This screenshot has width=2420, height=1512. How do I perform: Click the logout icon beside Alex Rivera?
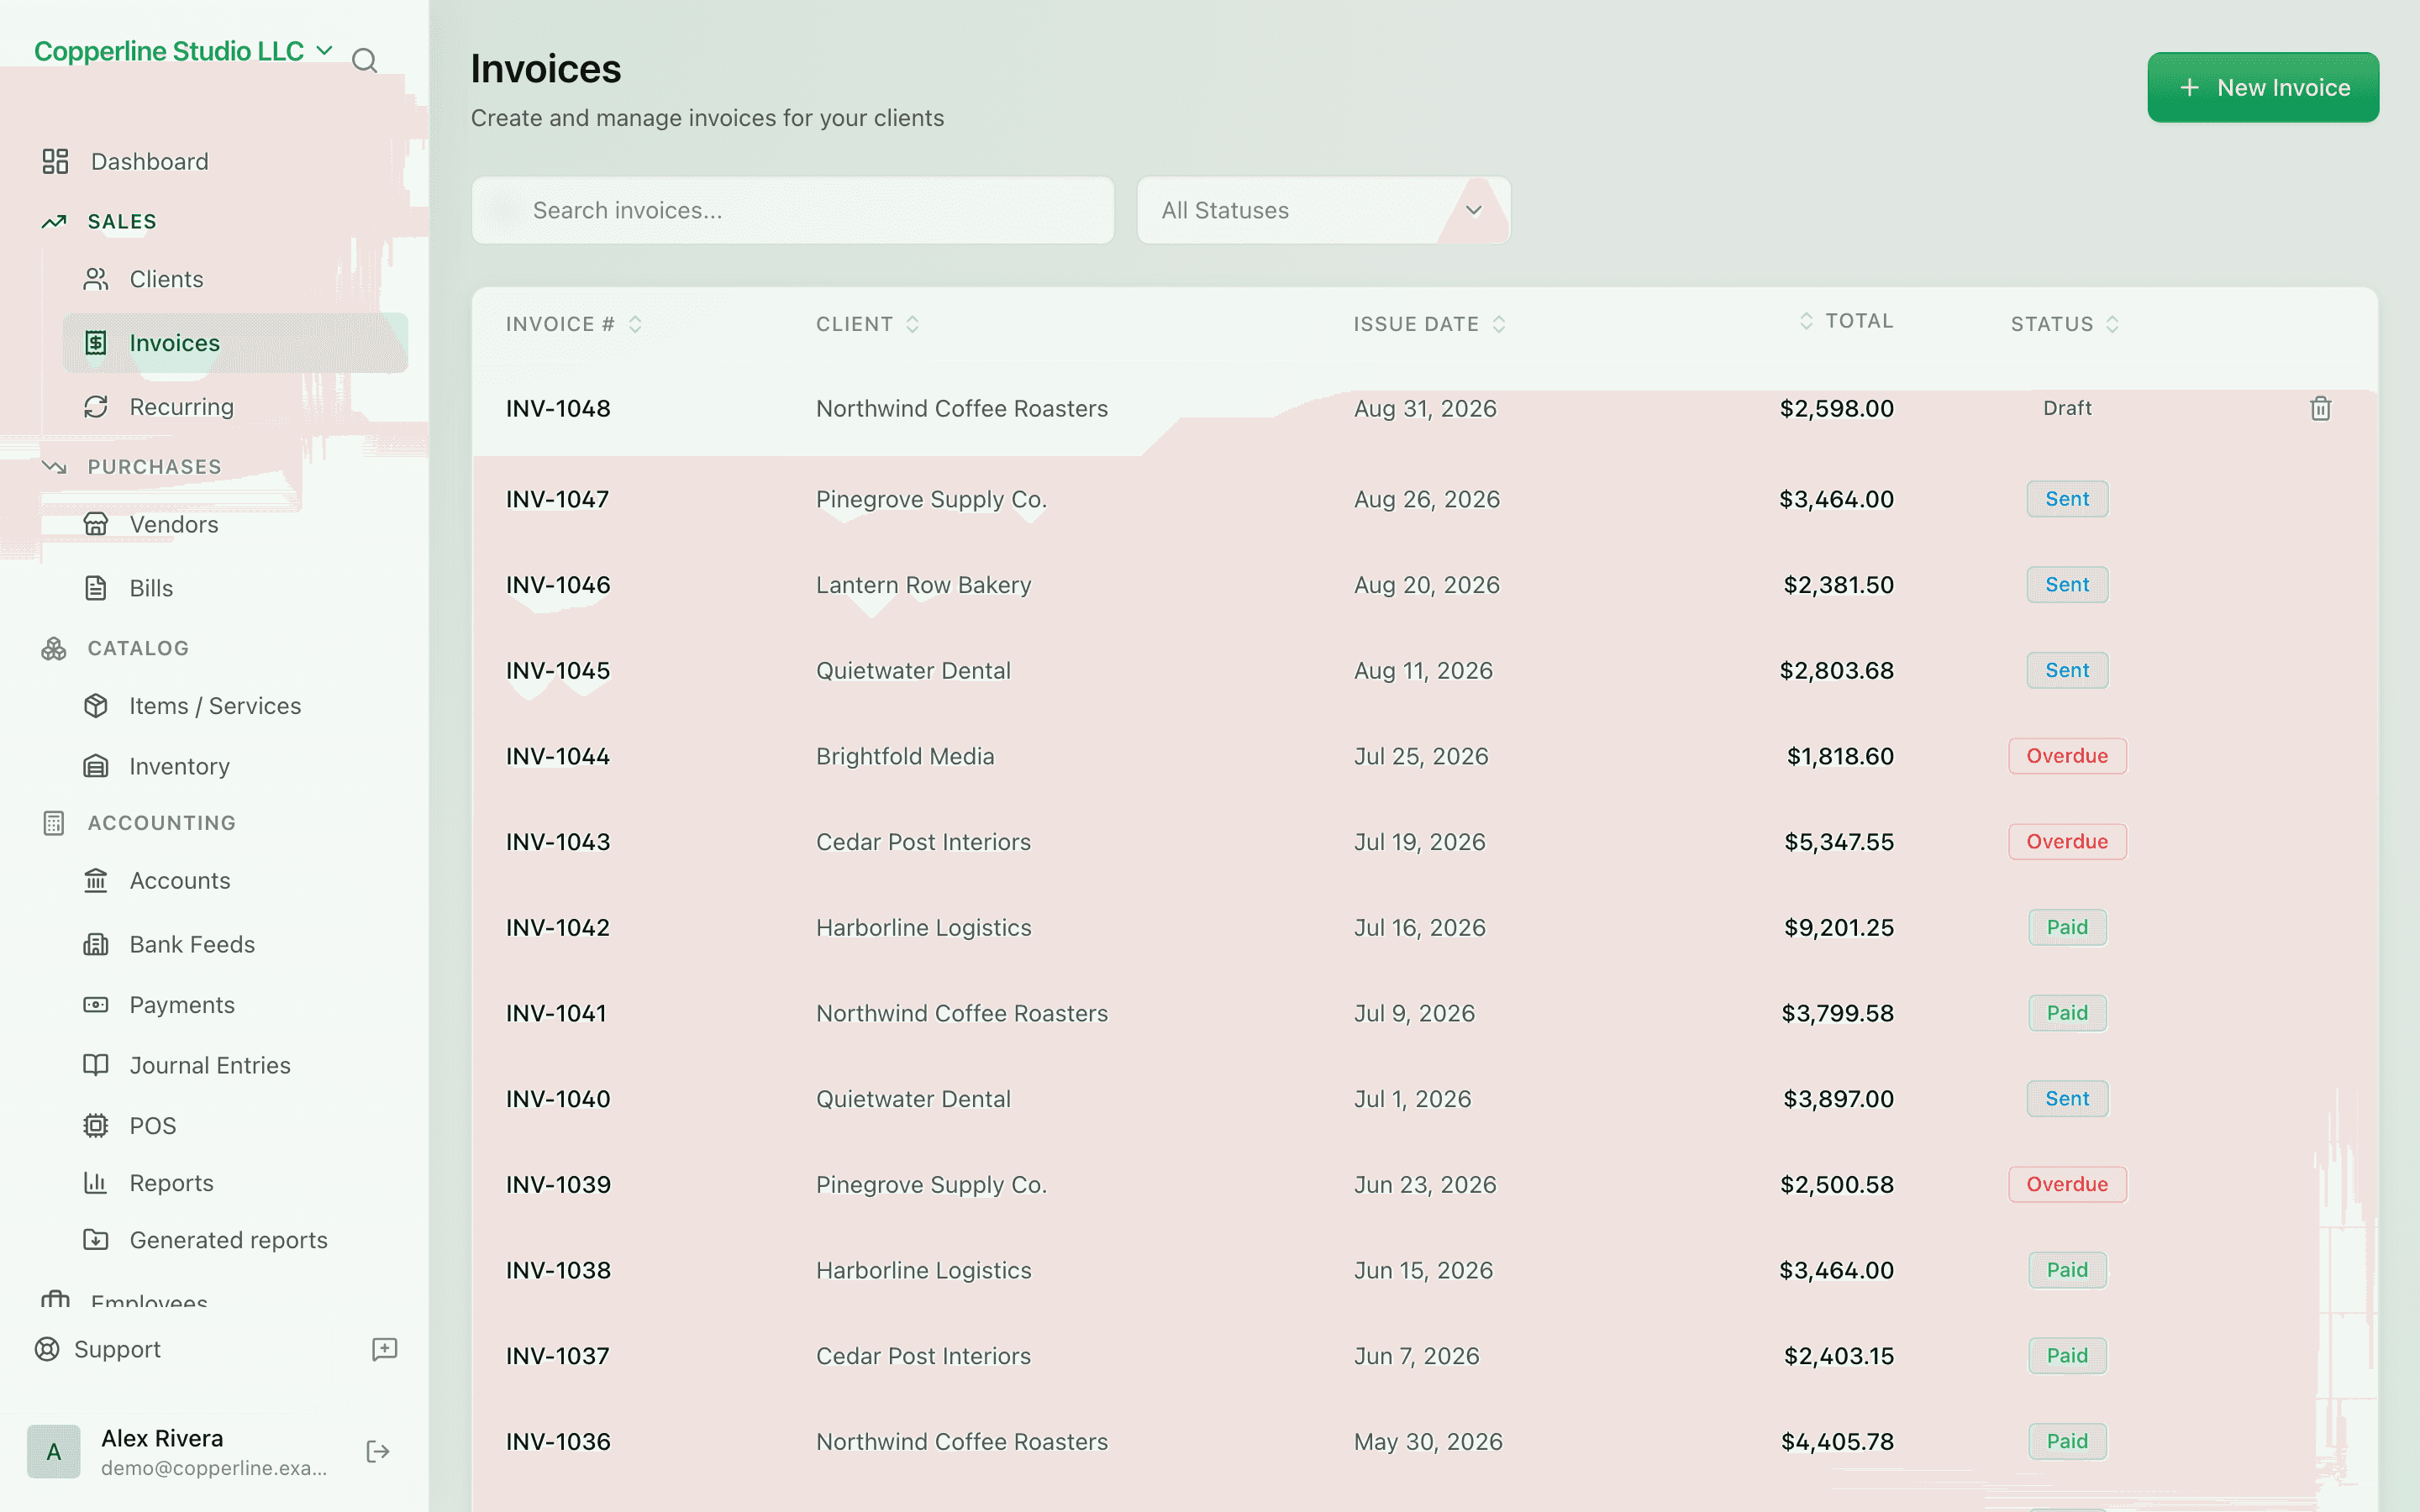pos(378,1452)
